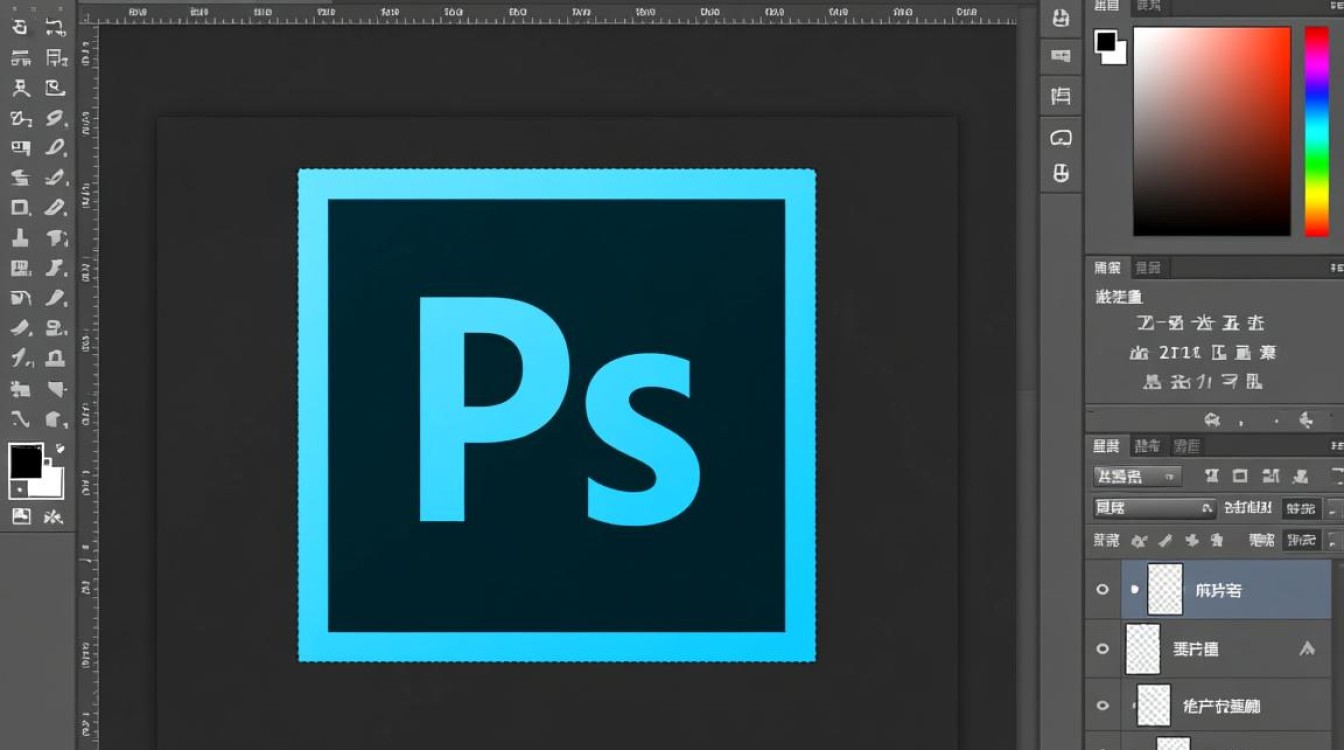Hide the second layer using its eye icon

[1102, 649]
